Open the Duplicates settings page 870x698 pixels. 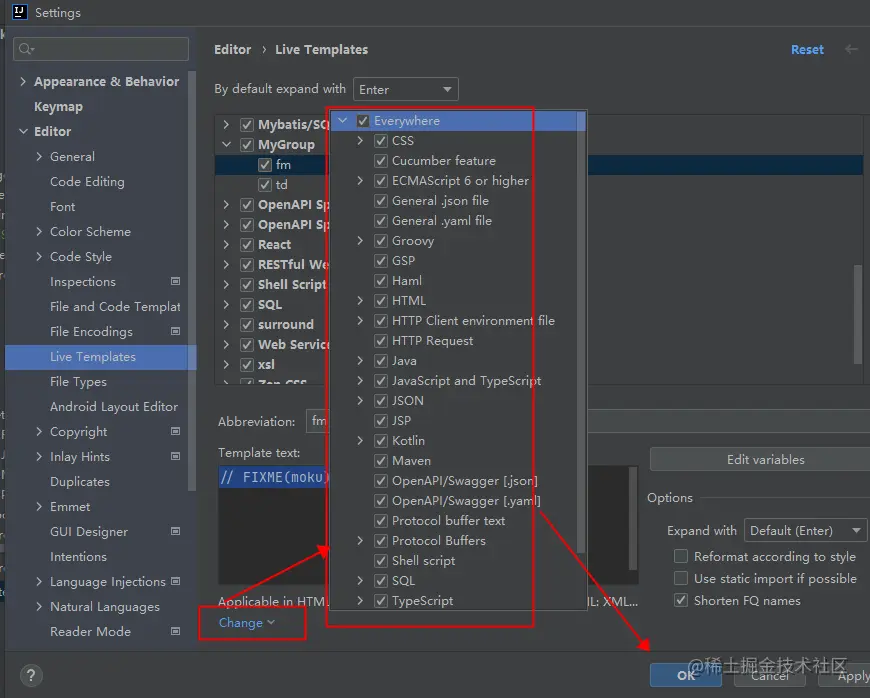(x=80, y=482)
